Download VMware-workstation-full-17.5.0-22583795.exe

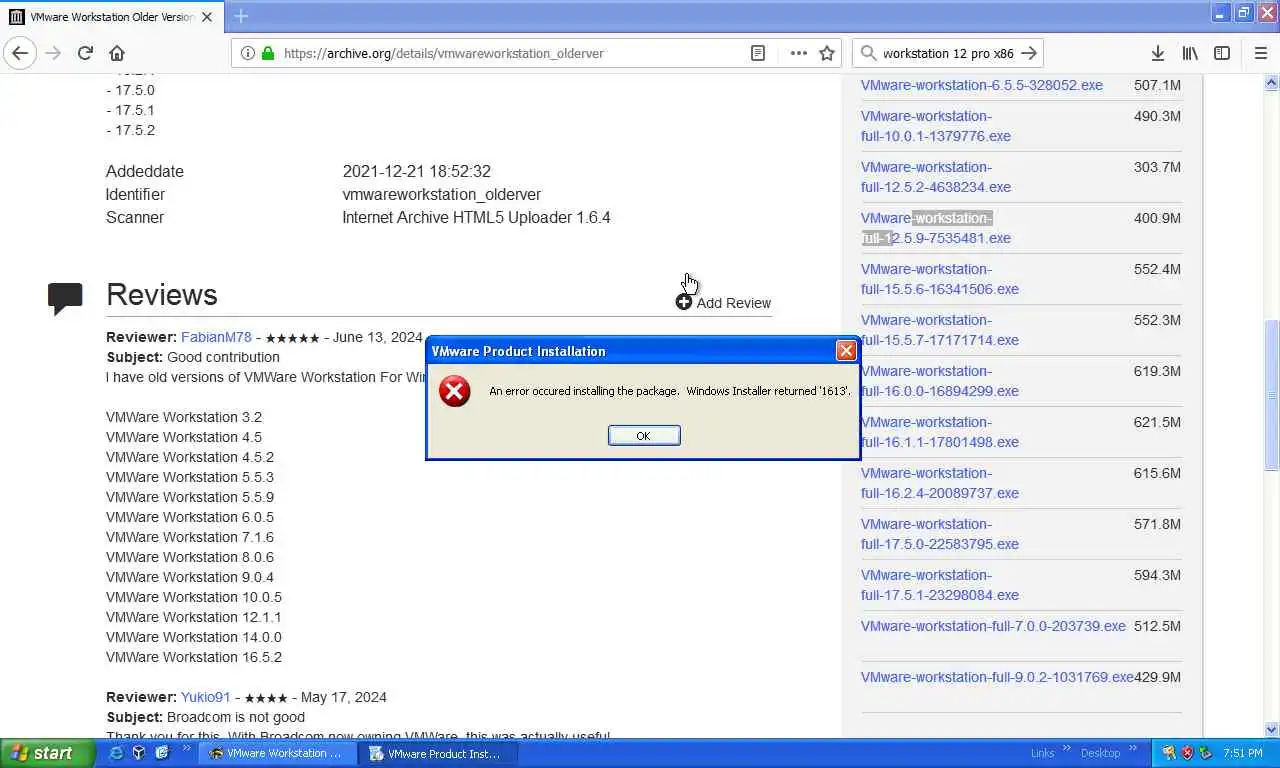click(x=939, y=534)
